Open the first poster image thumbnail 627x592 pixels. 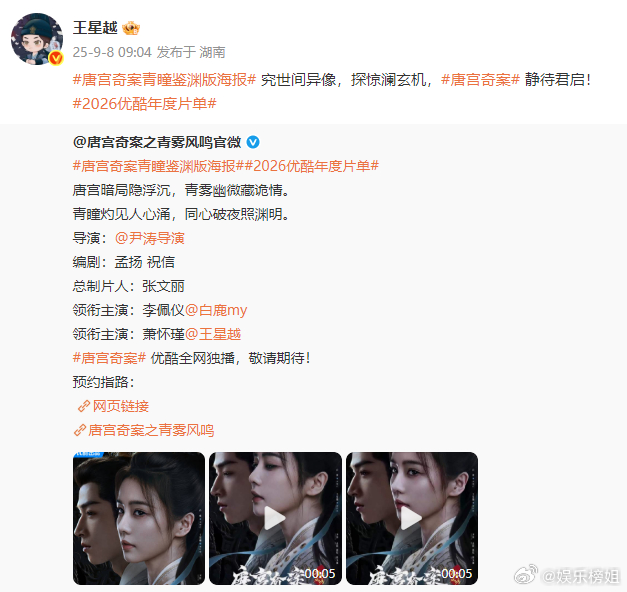[139, 518]
